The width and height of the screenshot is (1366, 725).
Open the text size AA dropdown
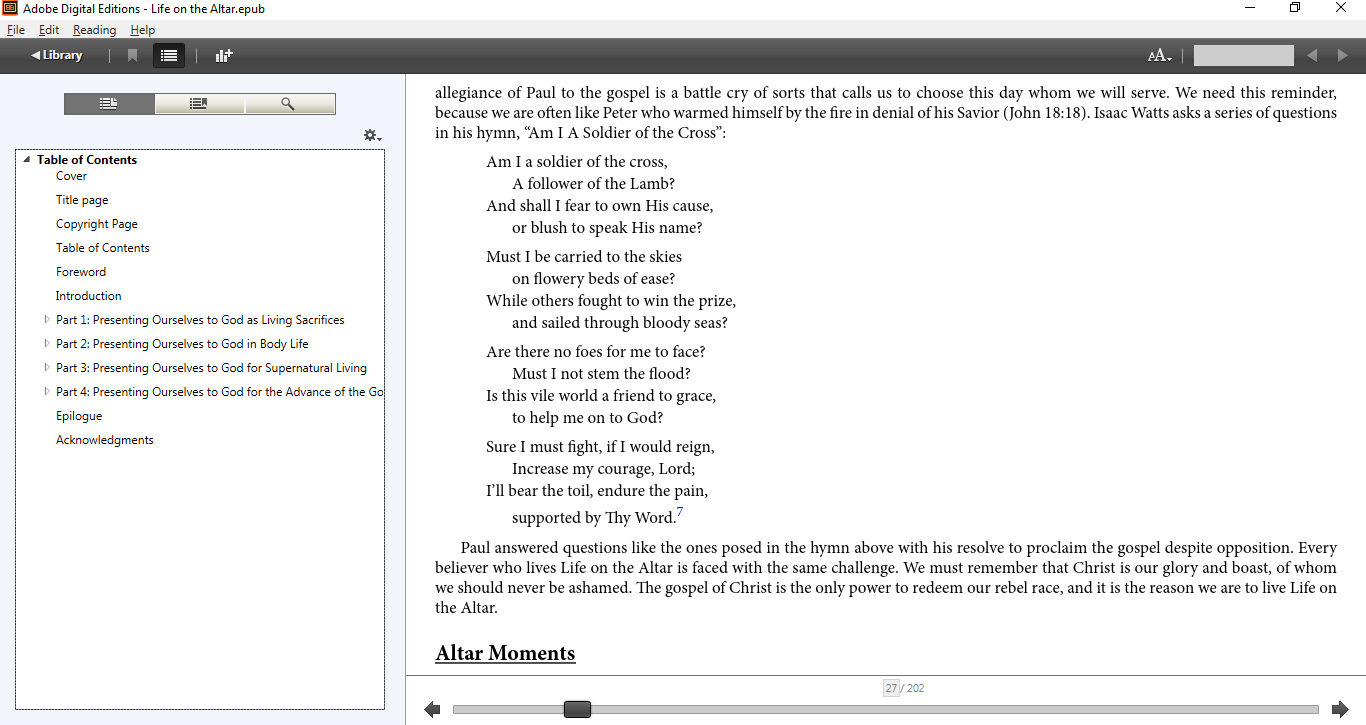[1160, 56]
